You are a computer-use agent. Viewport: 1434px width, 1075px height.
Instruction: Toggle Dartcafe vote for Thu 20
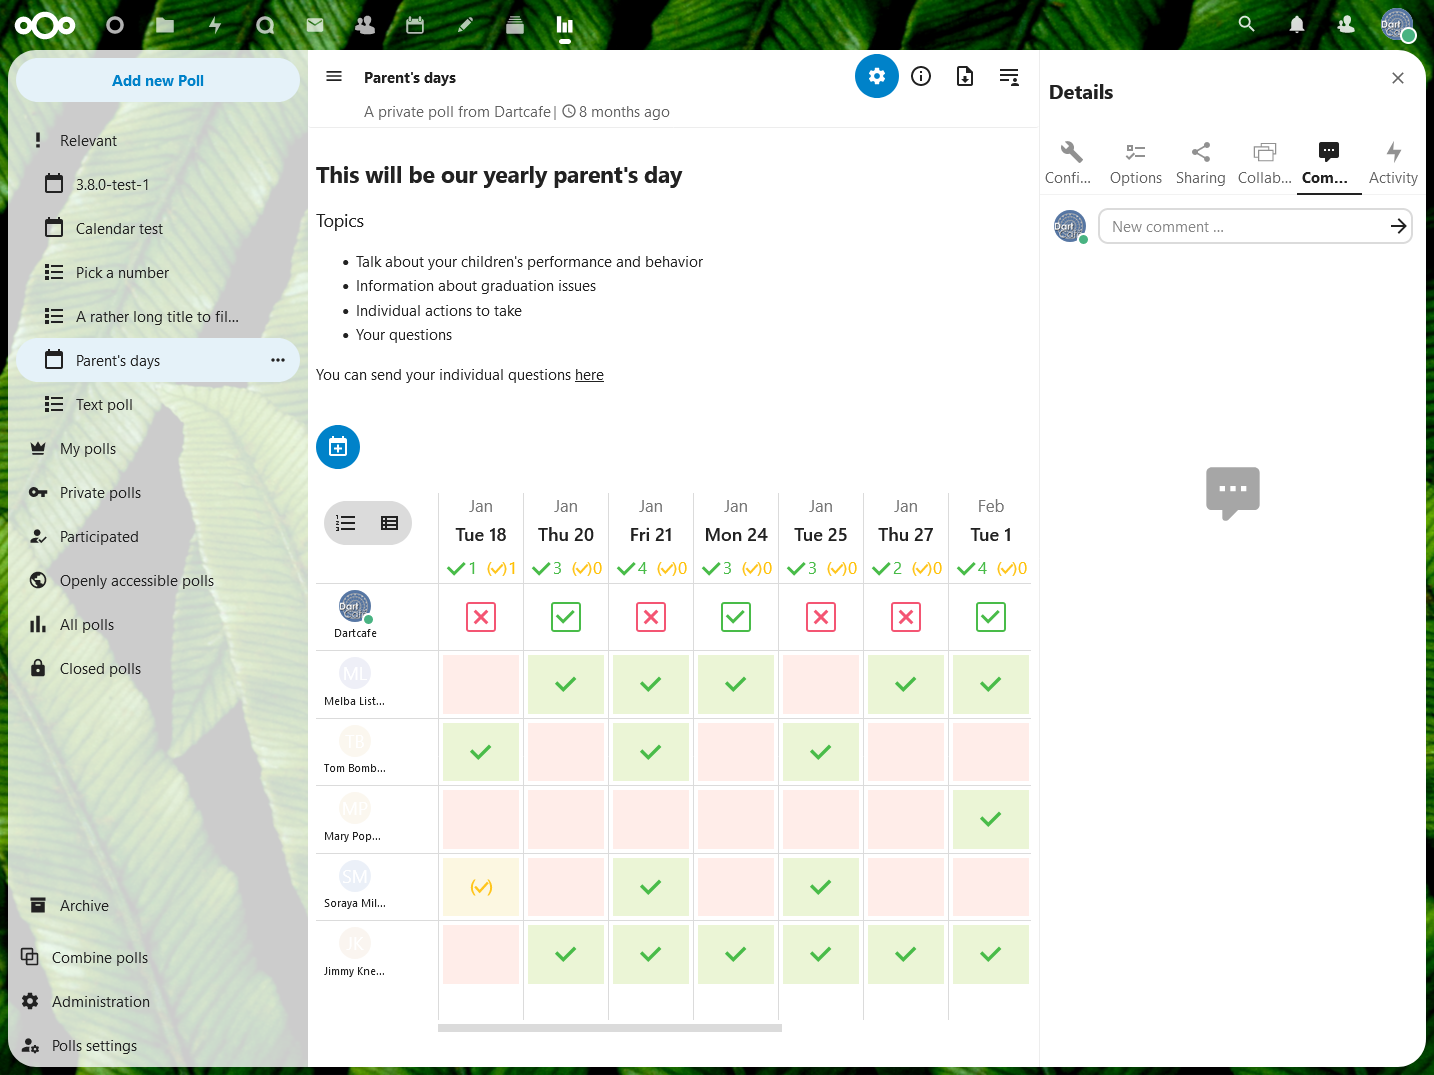(x=566, y=617)
